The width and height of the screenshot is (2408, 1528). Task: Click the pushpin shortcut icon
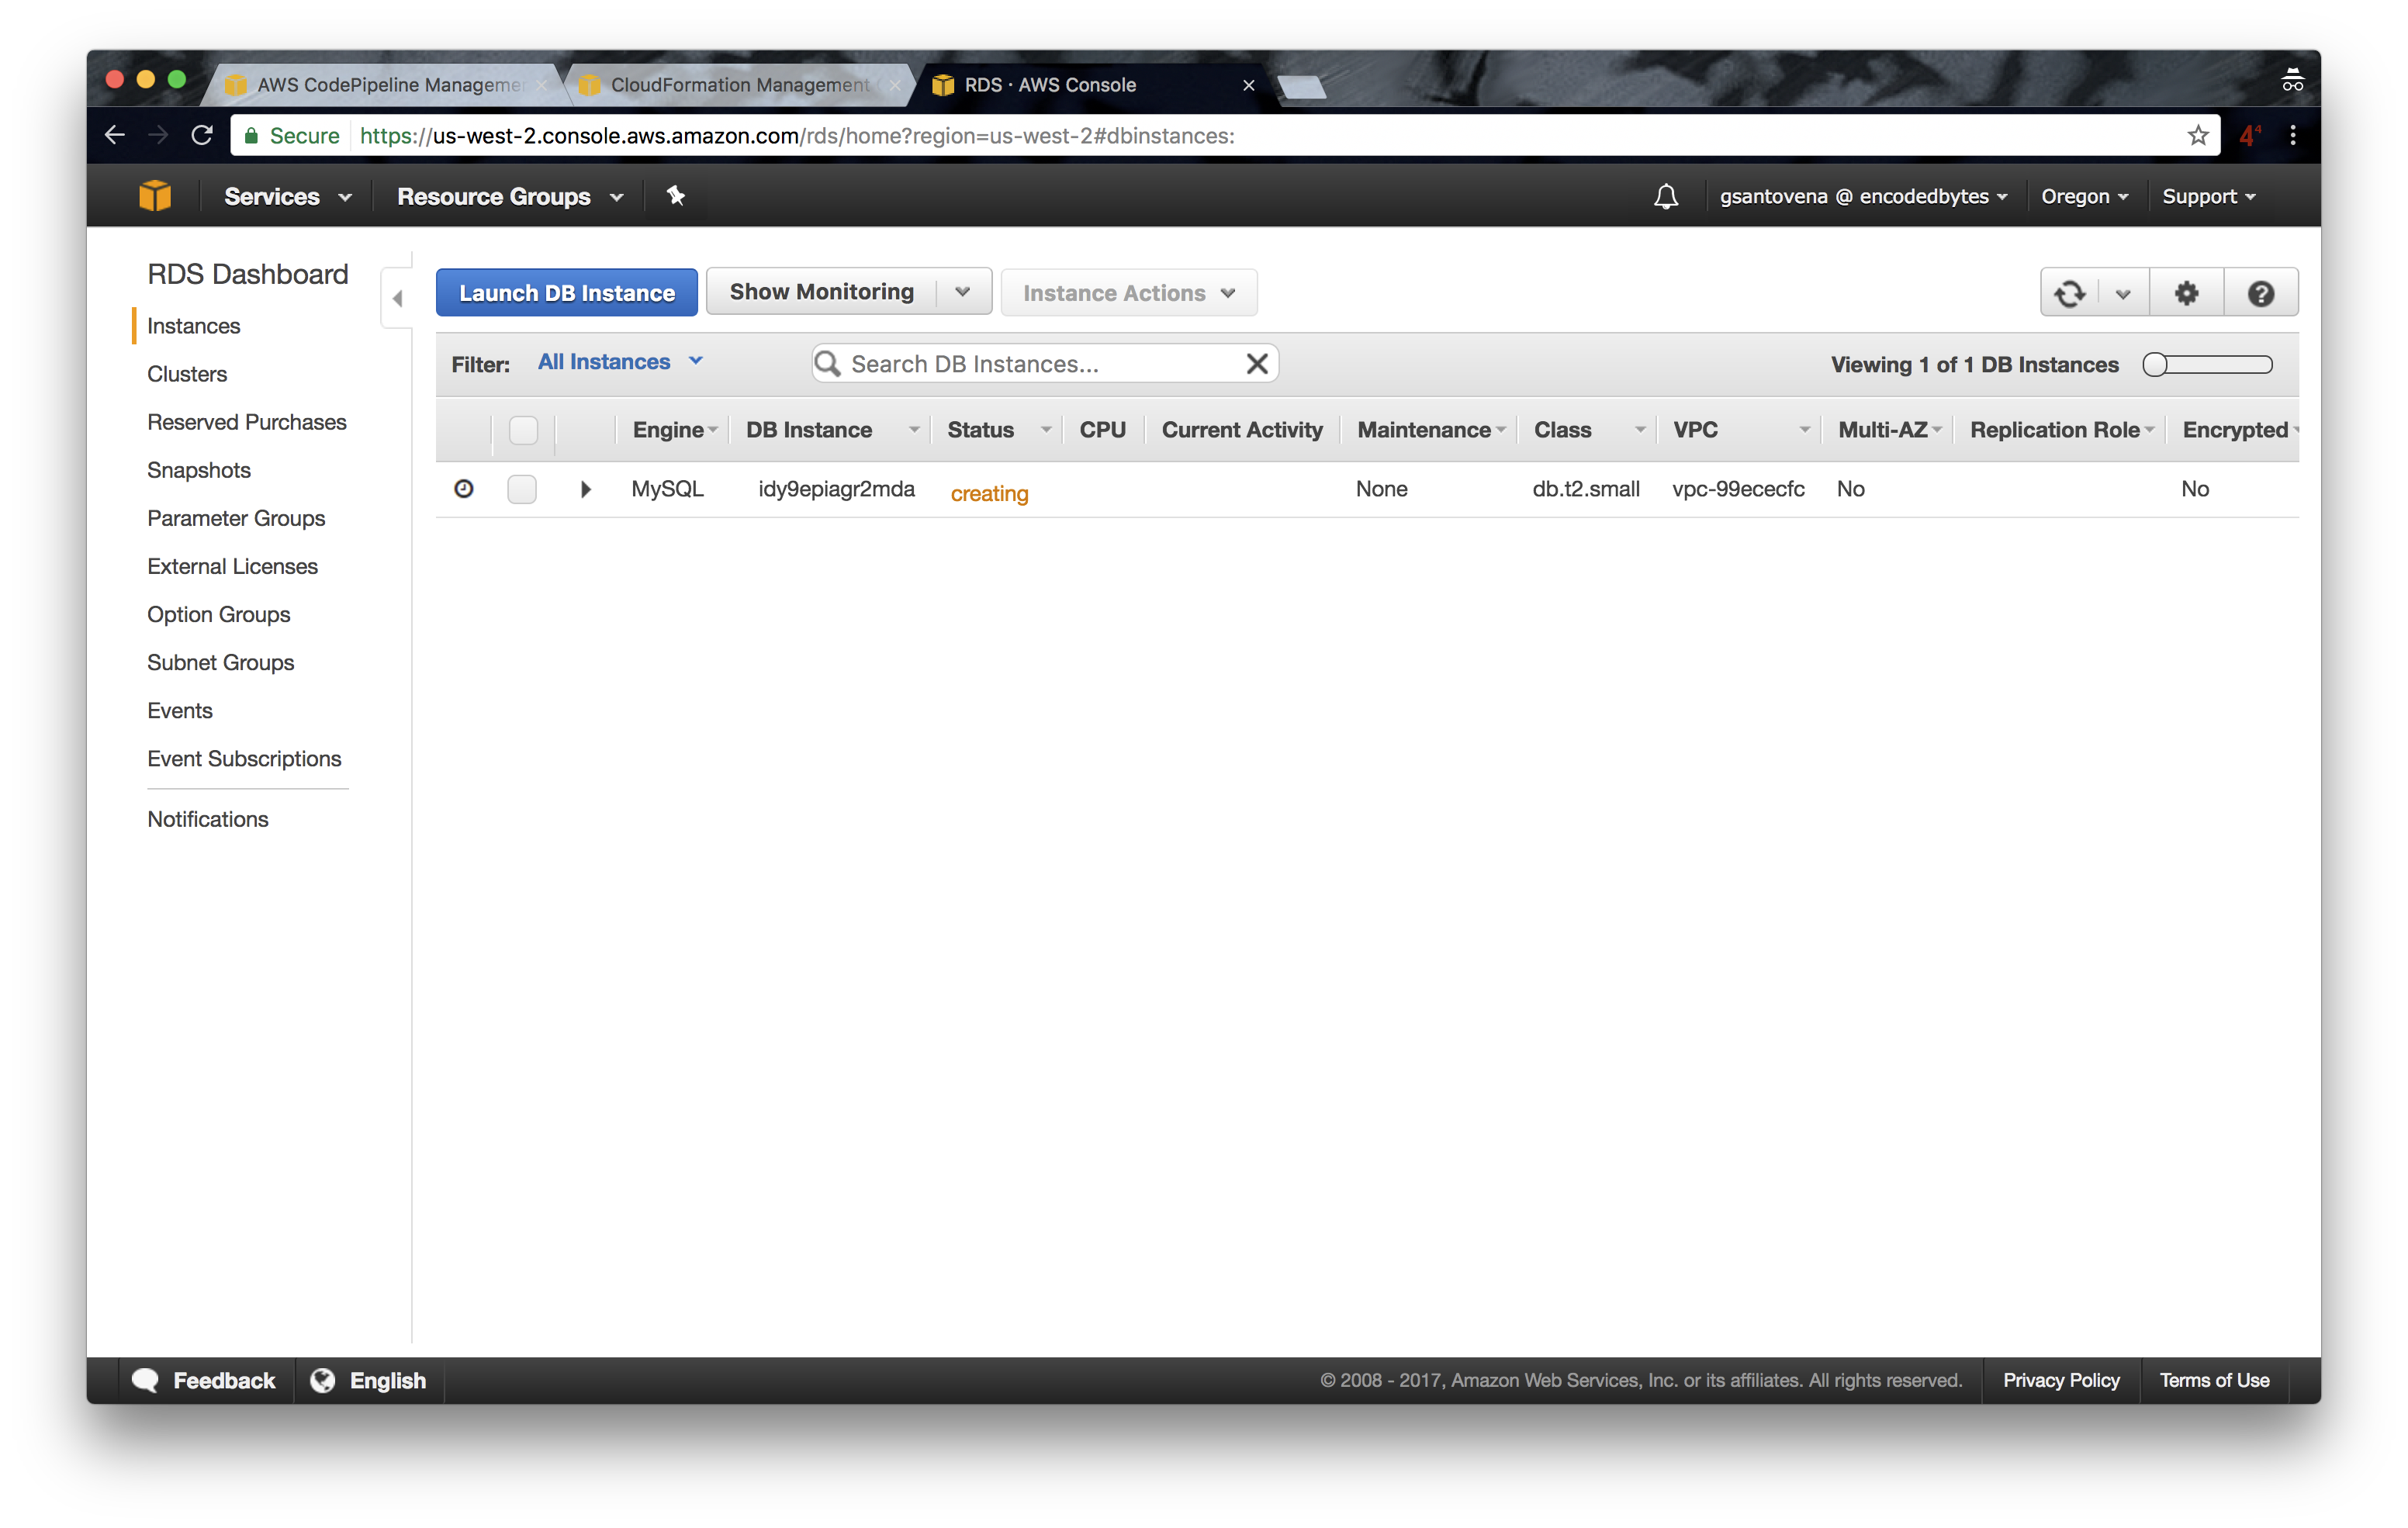point(676,196)
